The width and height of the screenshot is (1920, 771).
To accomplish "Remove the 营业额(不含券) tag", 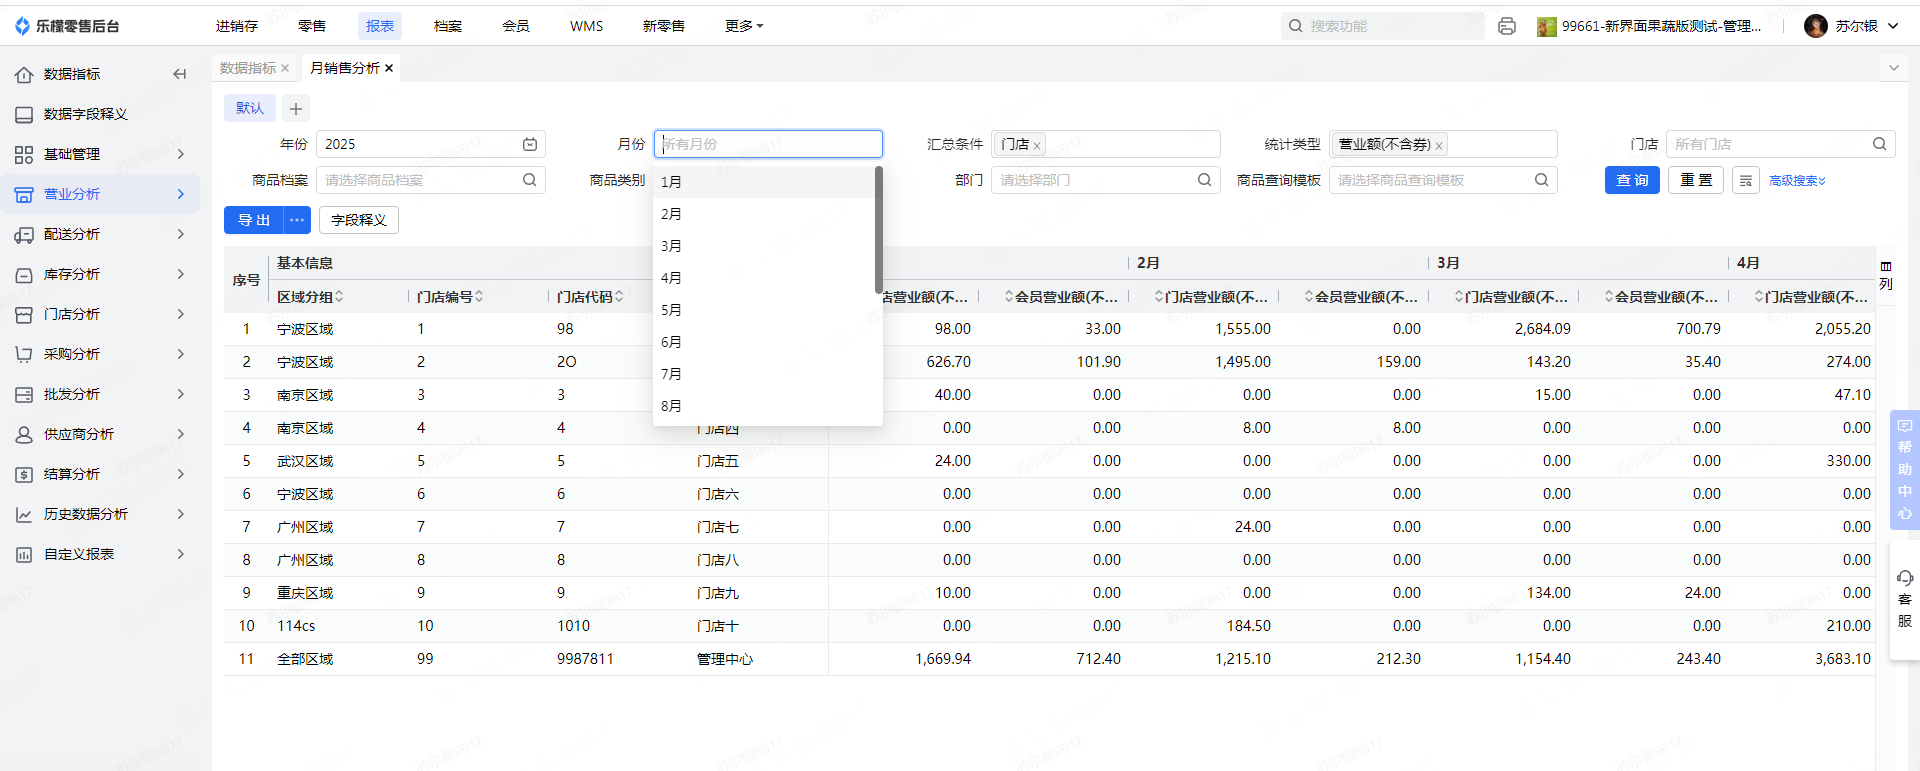I will [1439, 146].
